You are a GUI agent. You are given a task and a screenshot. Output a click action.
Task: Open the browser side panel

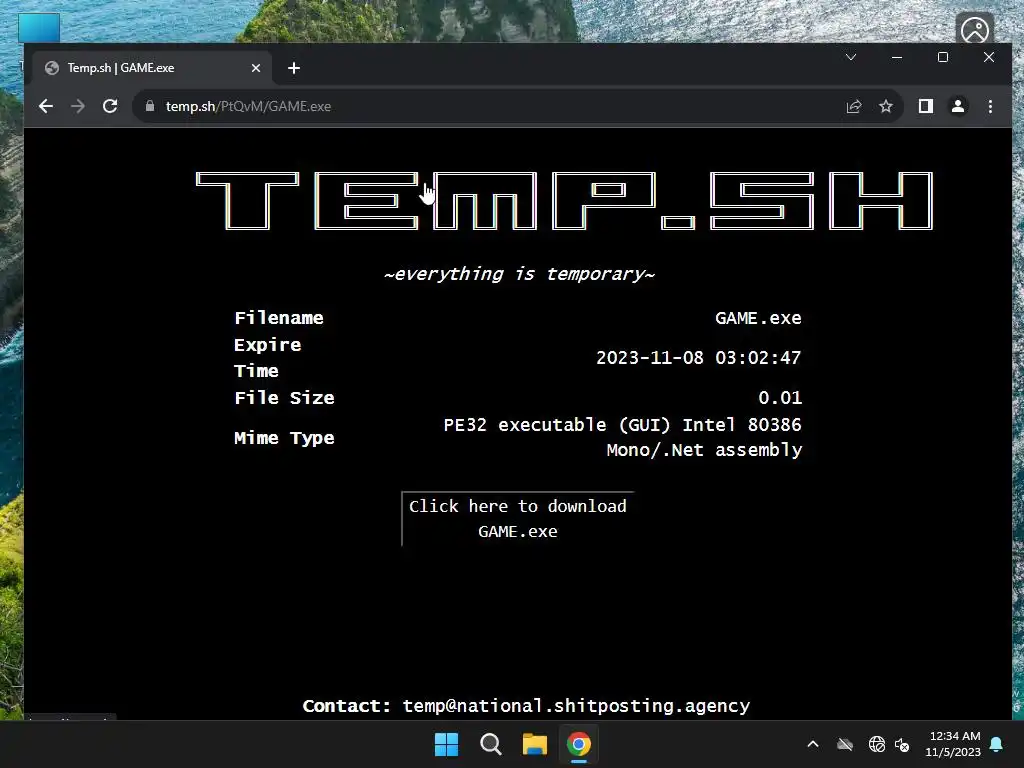coord(925,106)
